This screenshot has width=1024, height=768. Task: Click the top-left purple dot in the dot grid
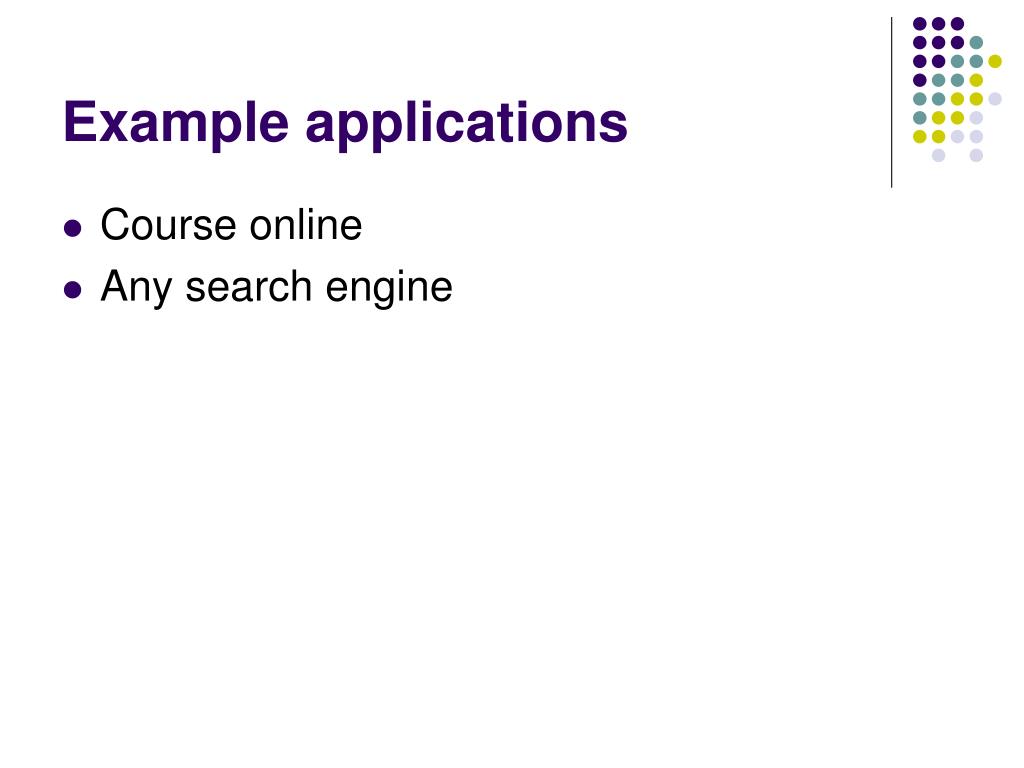tap(920, 24)
